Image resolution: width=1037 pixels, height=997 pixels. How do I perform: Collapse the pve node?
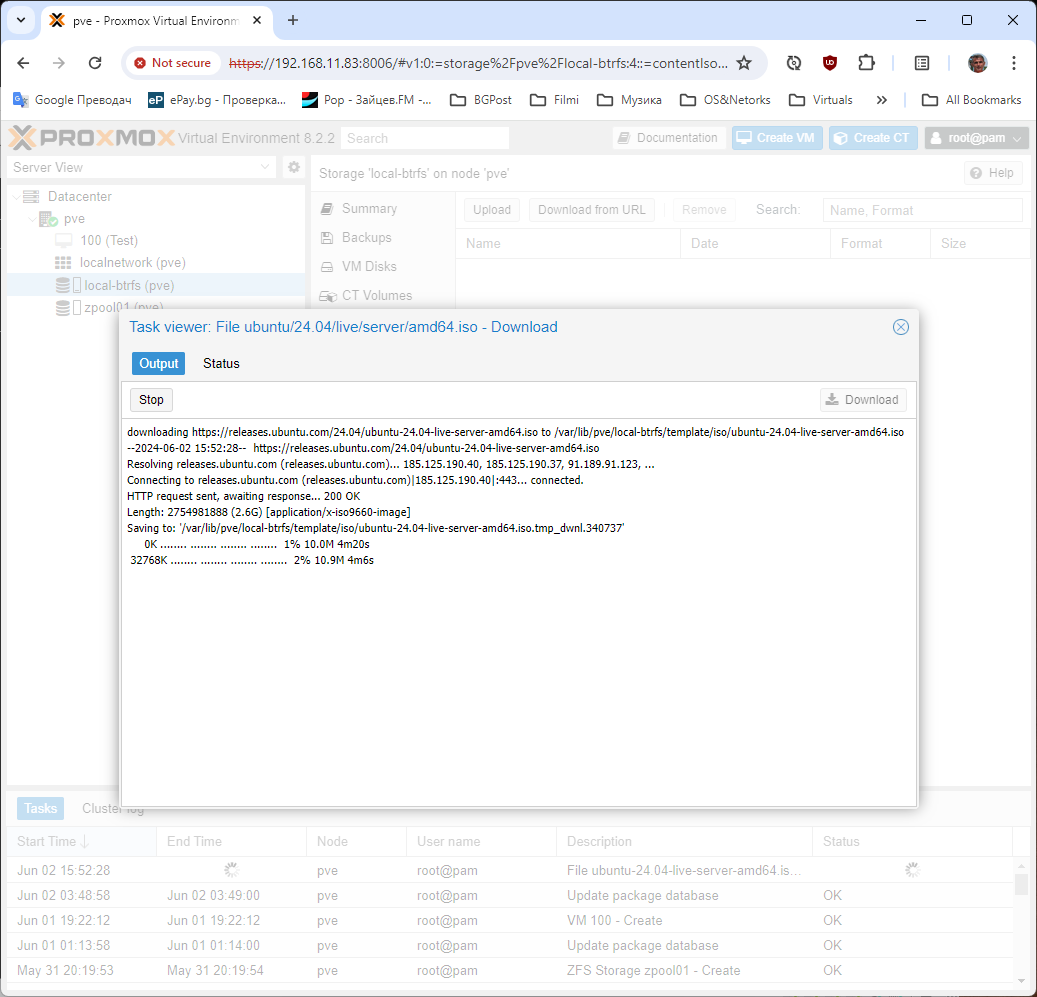point(32,219)
